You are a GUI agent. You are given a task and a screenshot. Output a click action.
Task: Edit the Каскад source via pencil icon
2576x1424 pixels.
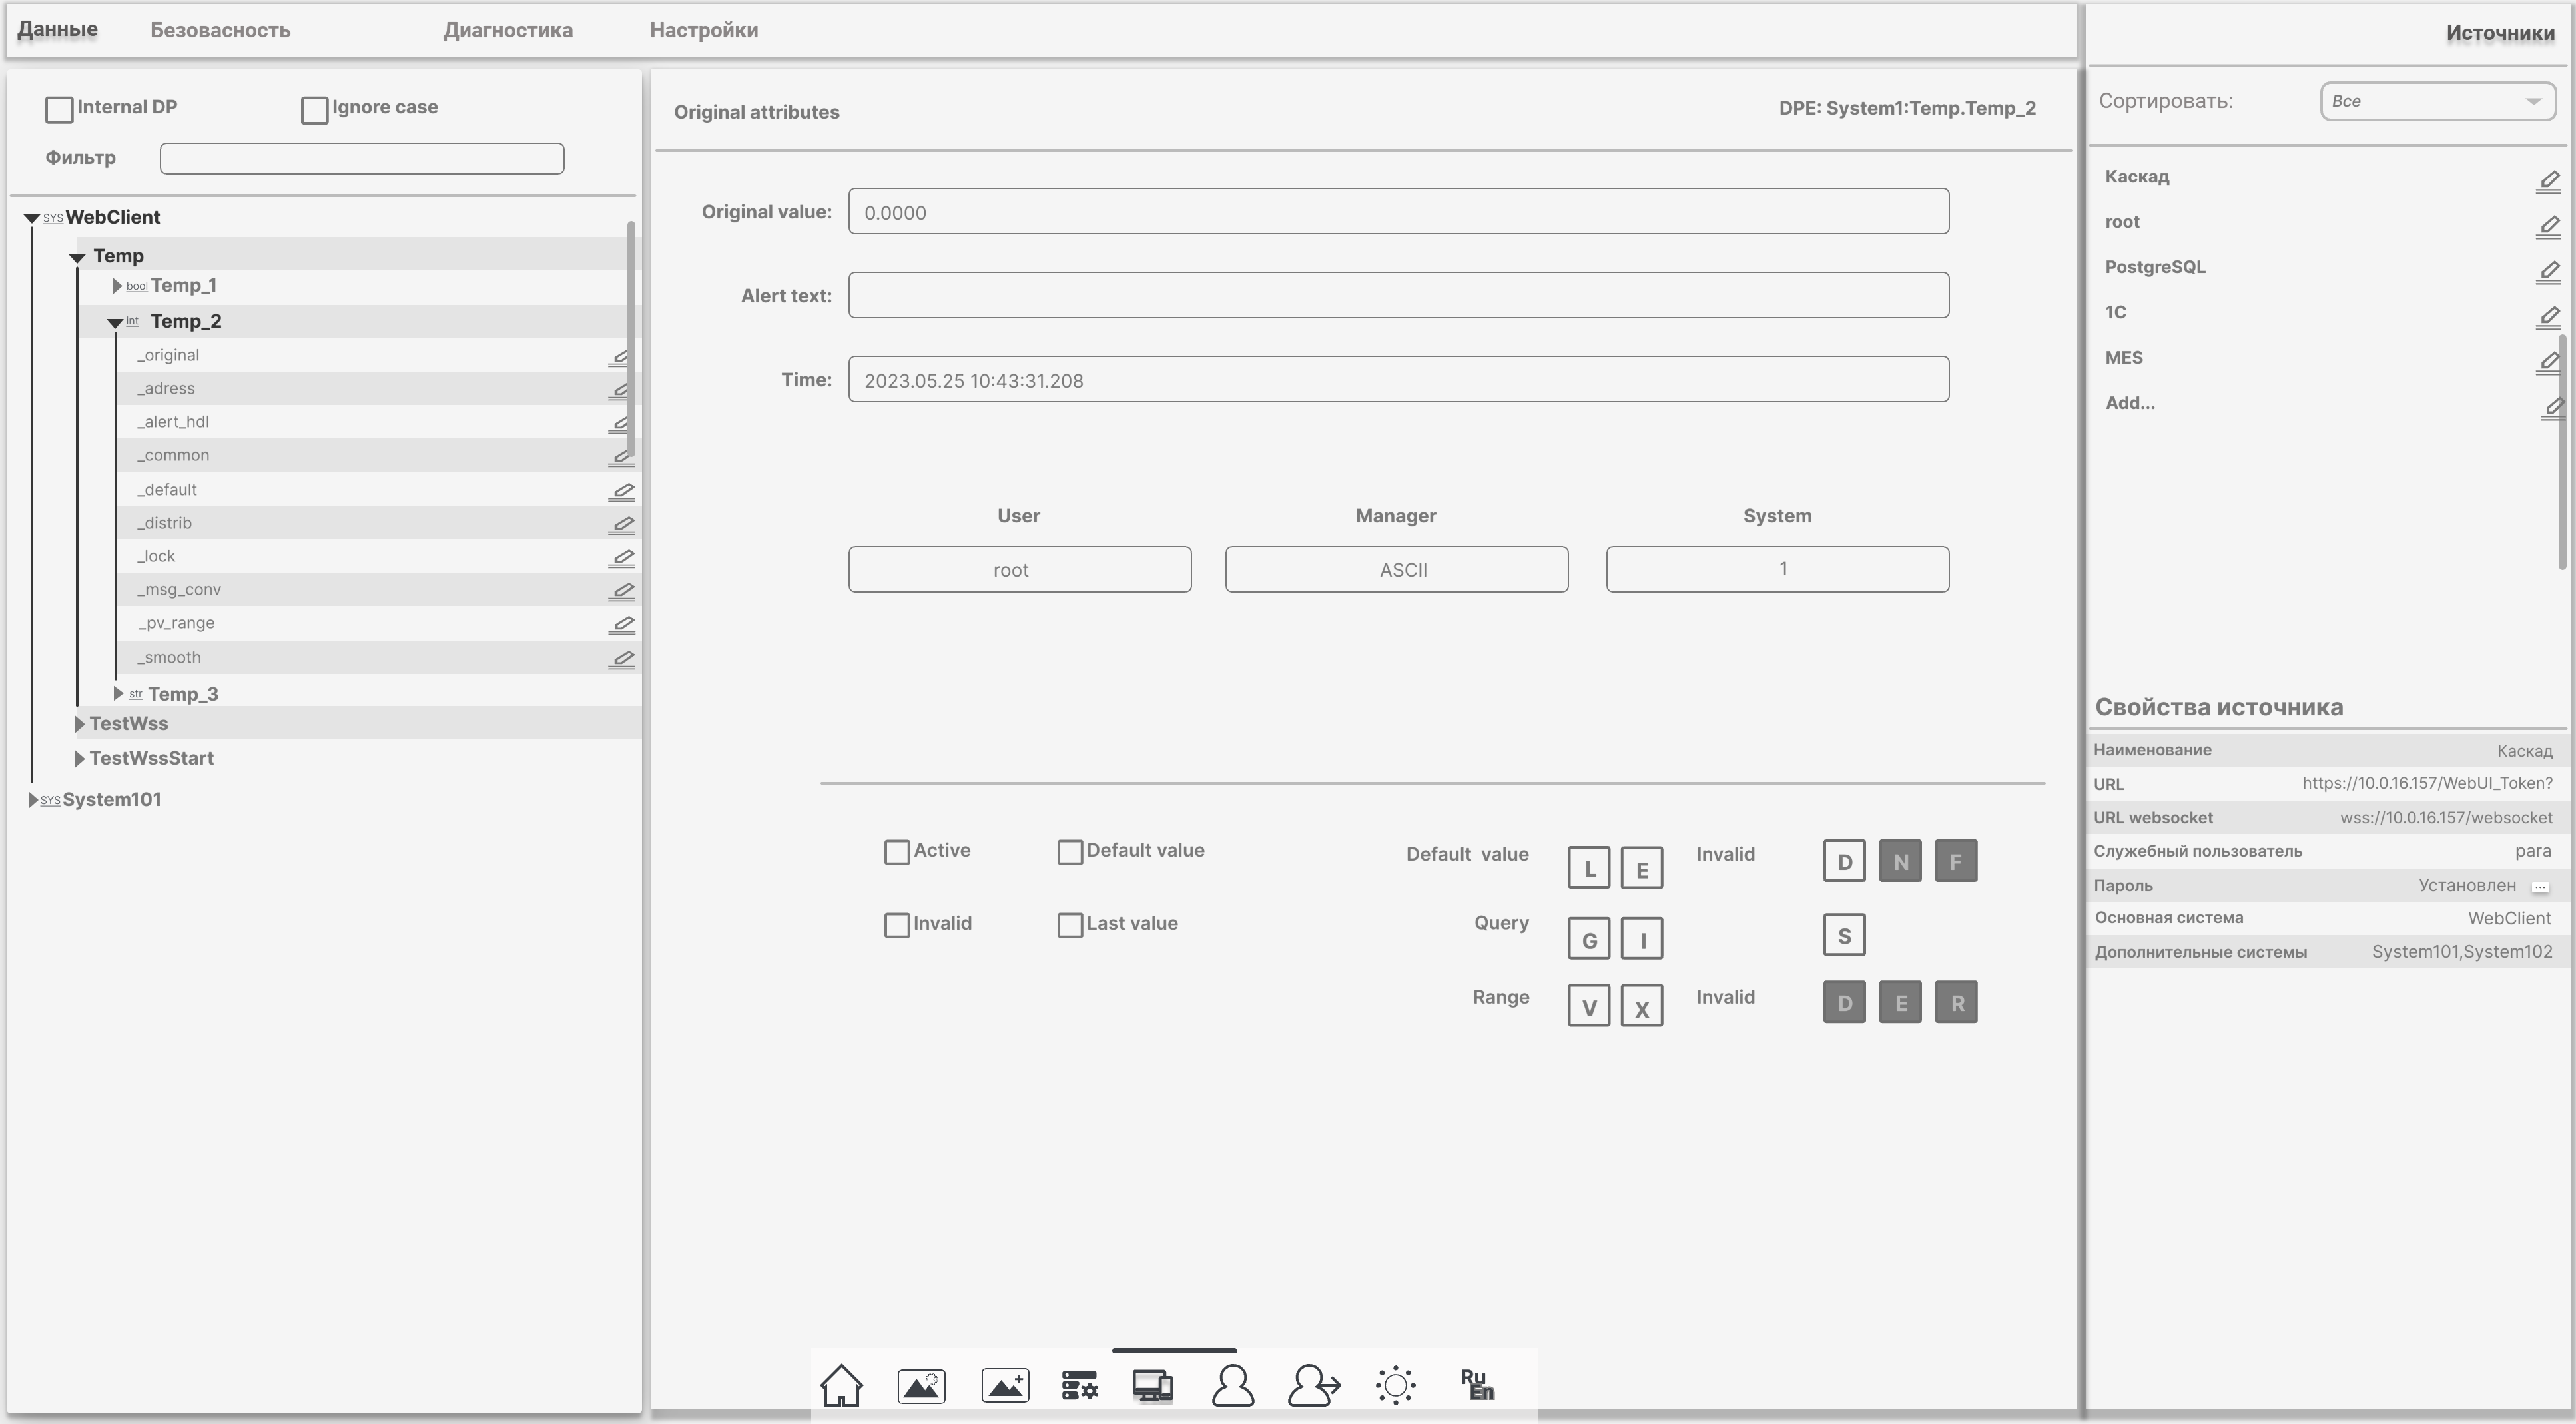point(2548,181)
